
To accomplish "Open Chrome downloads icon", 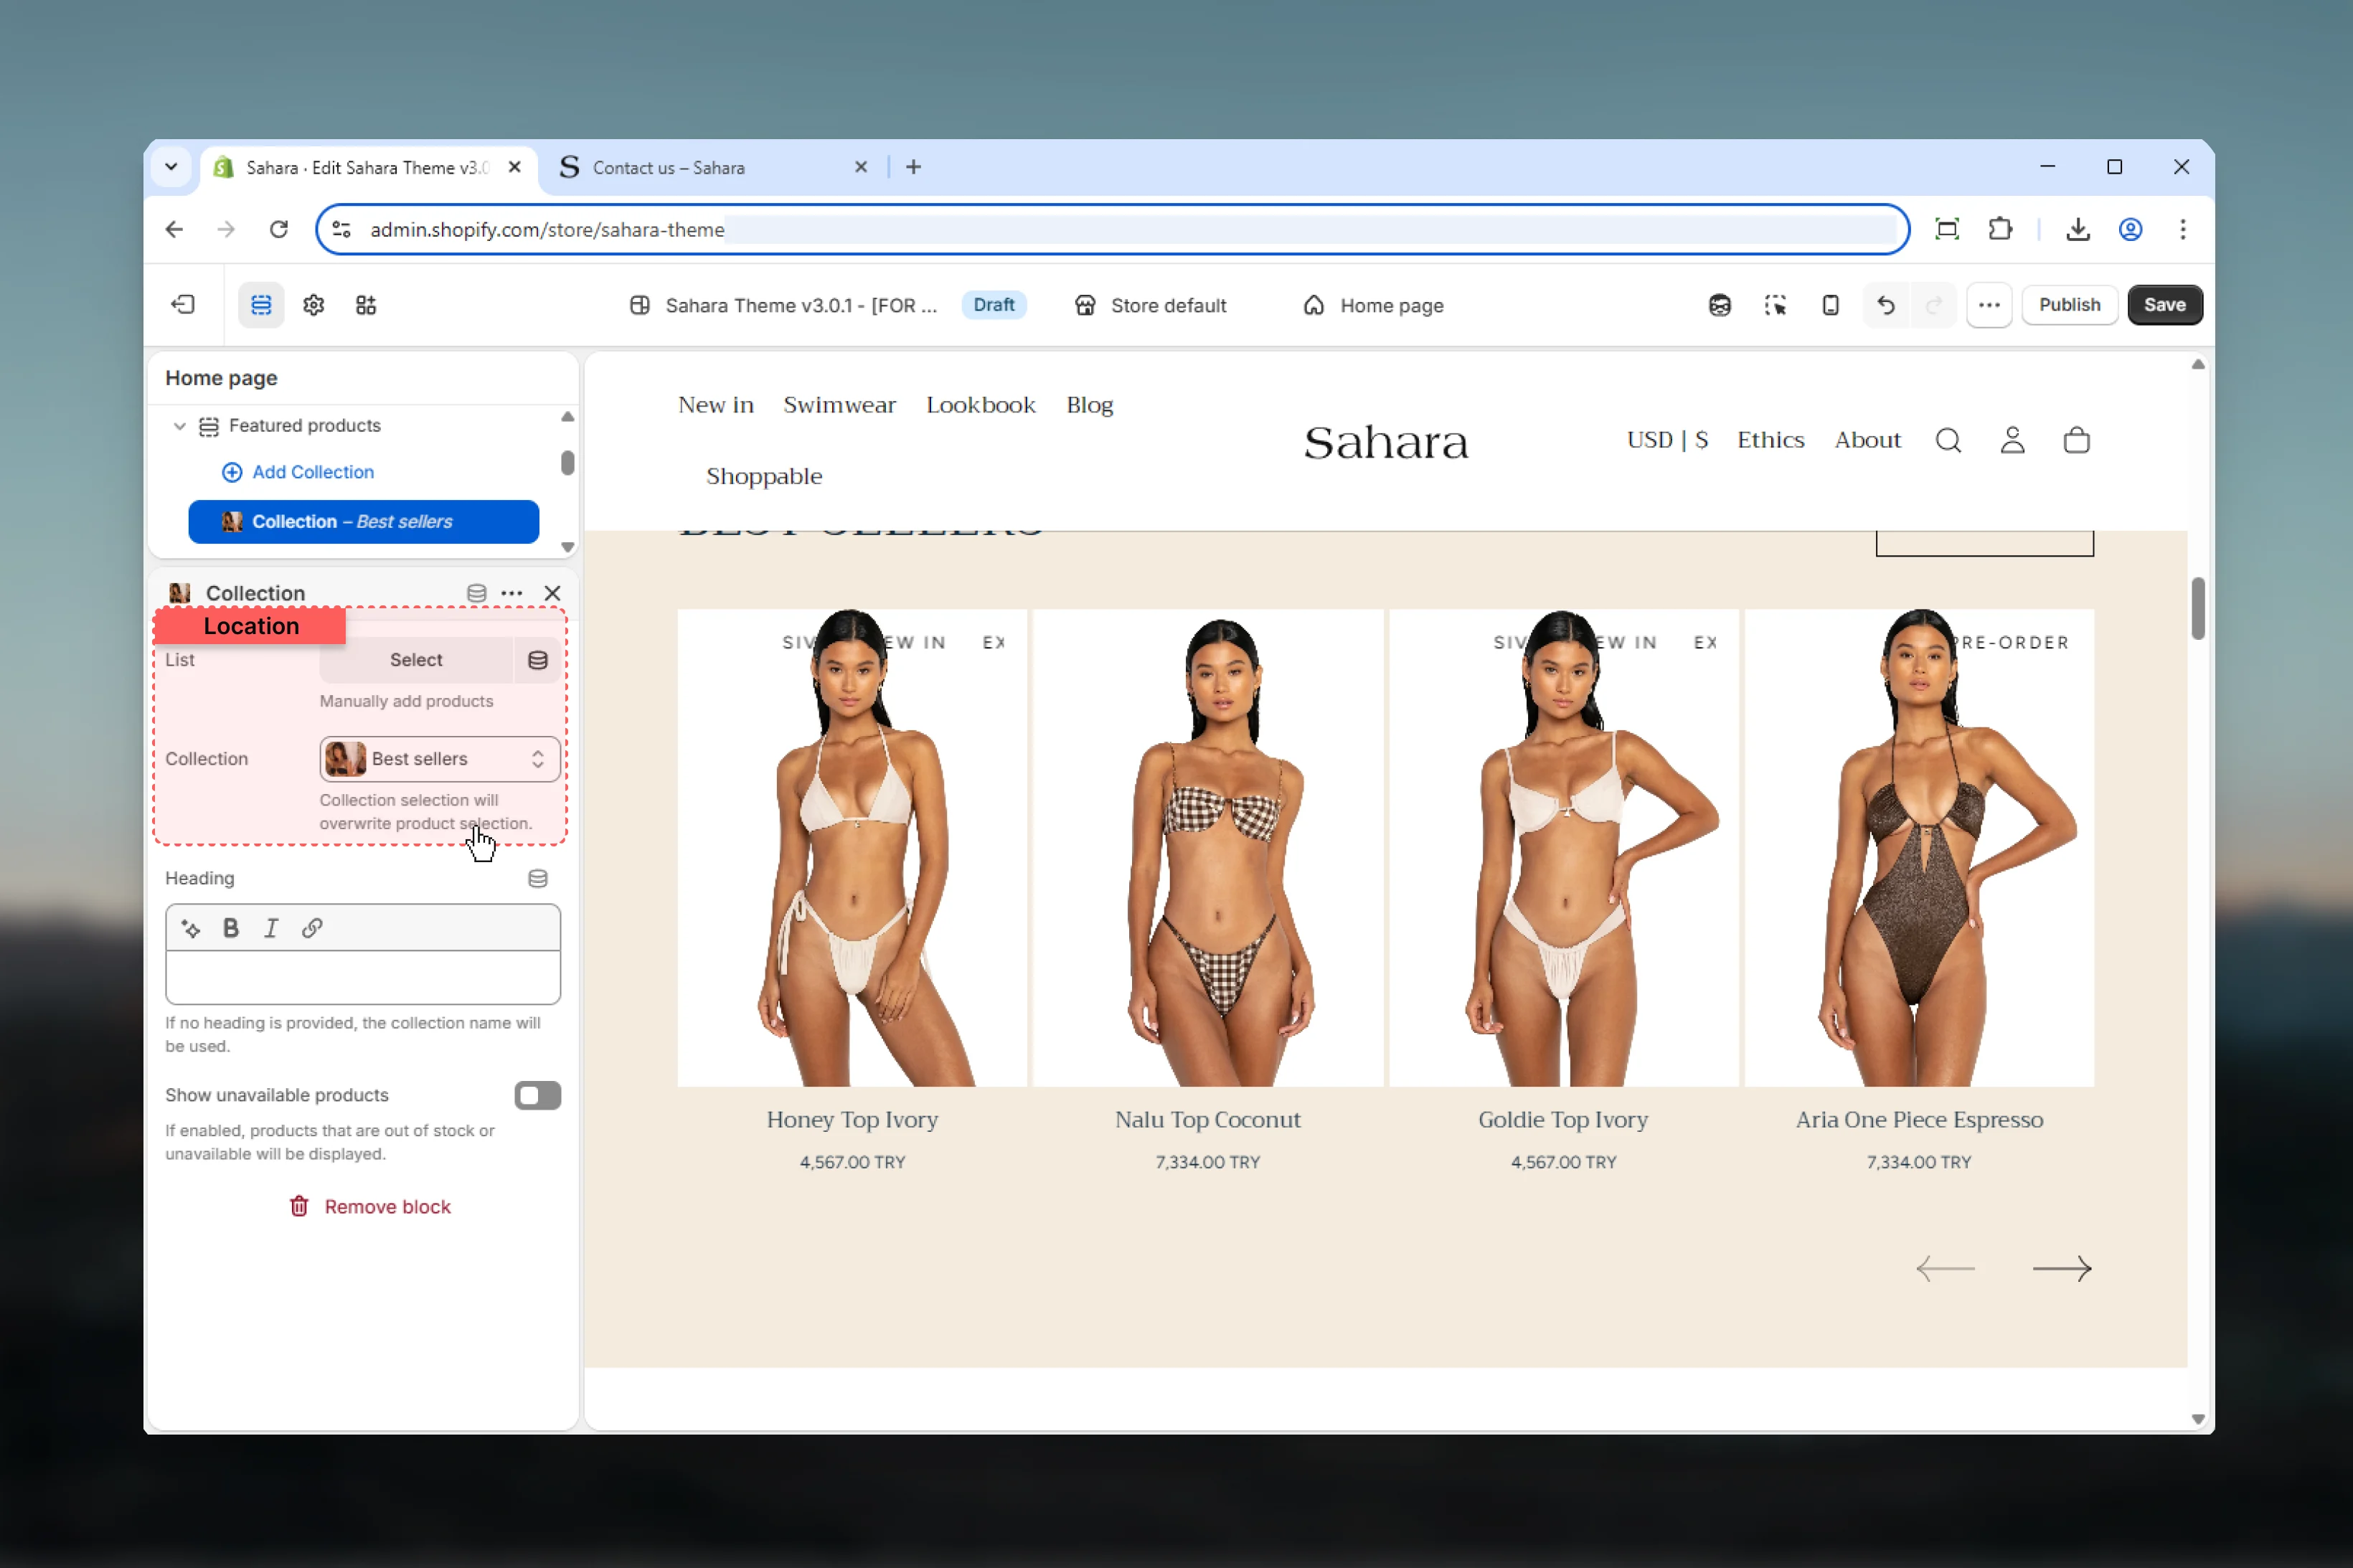I will pos(2078,229).
